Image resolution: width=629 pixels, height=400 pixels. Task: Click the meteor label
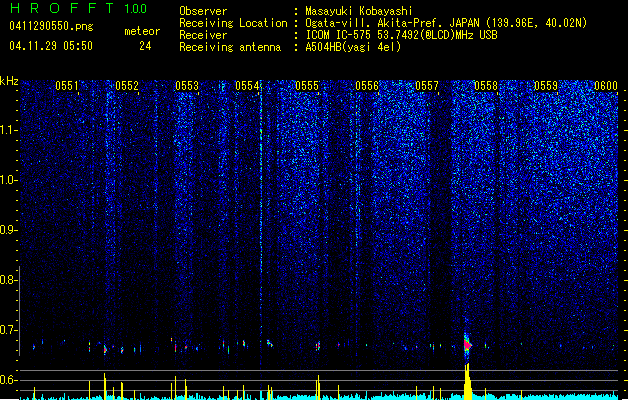tap(142, 31)
